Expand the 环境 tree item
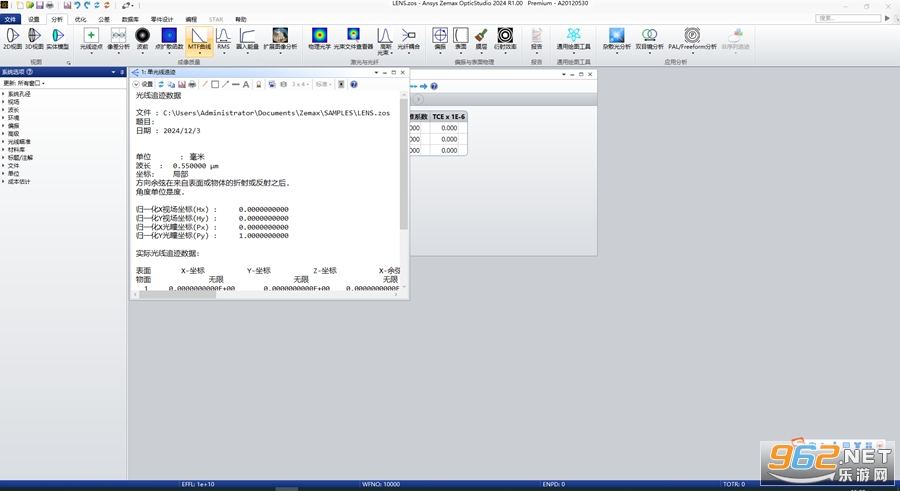This screenshot has width=900, height=491. click(x=3, y=118)
